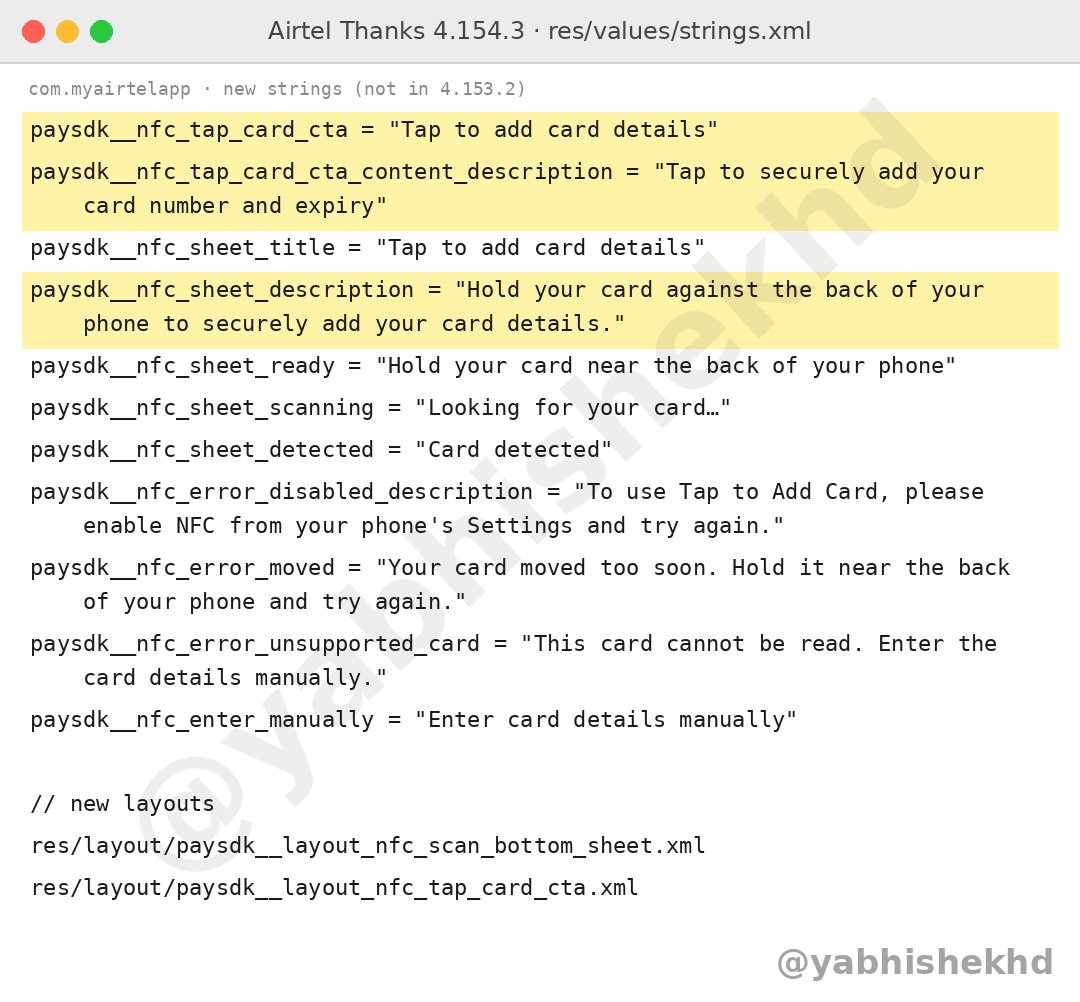Image resolution: width=1080 pixels, height=1002 pixels.
Task: Click the paysdk__nfc_error_unsupported_card line
Action: point(514,660)
